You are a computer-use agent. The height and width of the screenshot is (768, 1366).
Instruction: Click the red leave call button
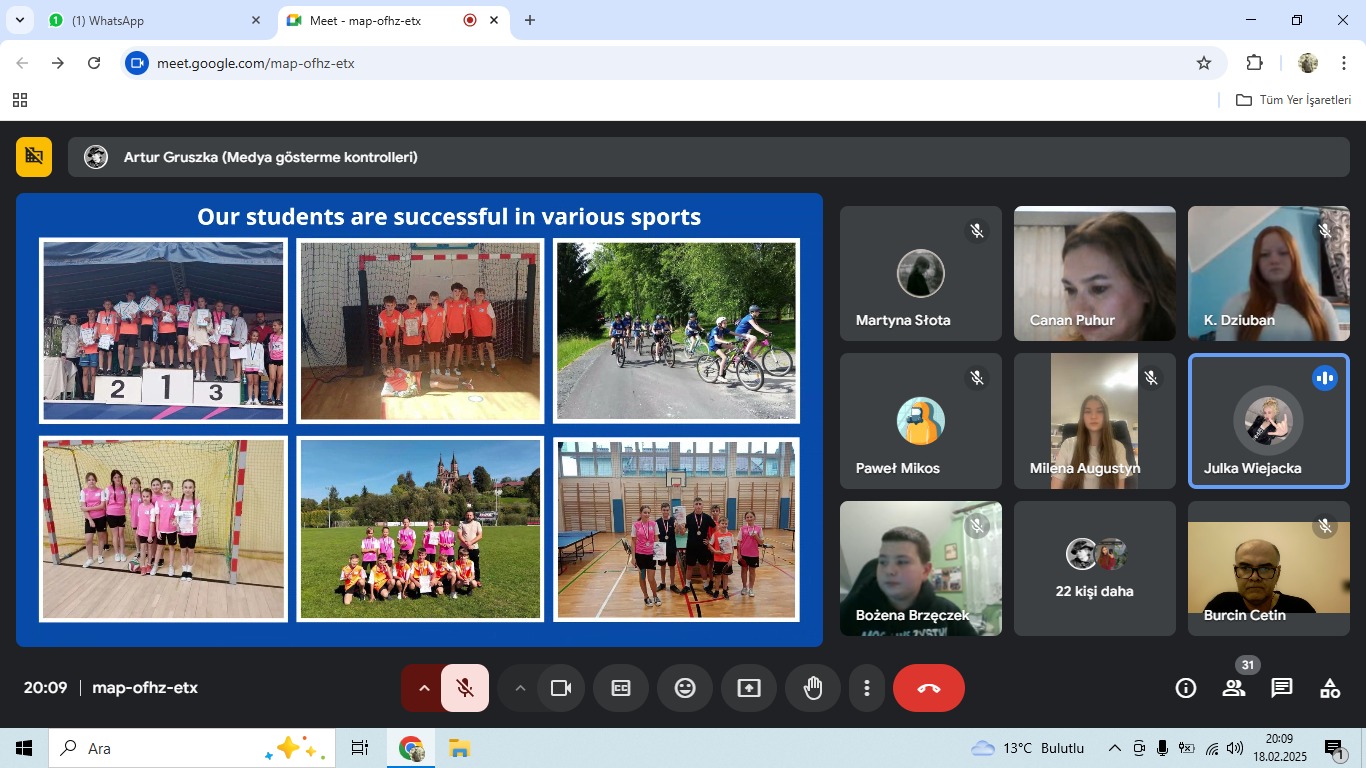tap(928, 688)
